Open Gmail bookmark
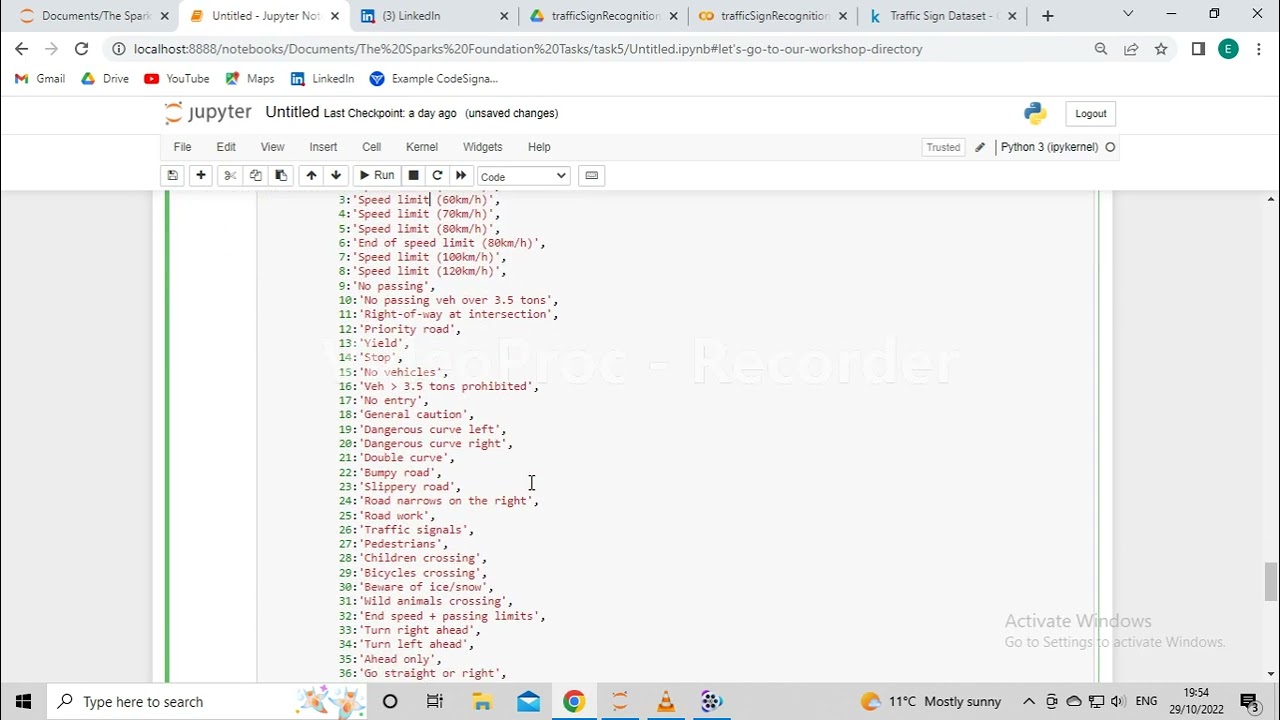This screenshot has width=1280, height=720. 40,79
